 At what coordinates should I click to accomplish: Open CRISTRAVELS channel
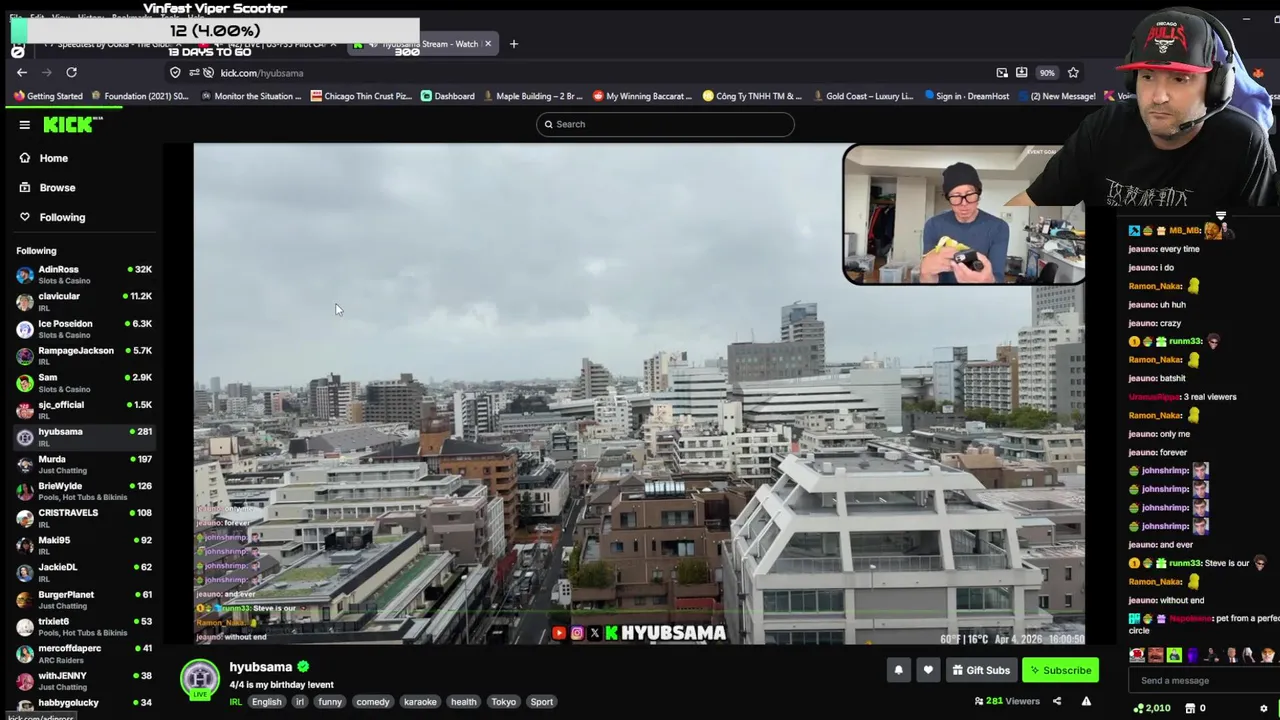84,518
